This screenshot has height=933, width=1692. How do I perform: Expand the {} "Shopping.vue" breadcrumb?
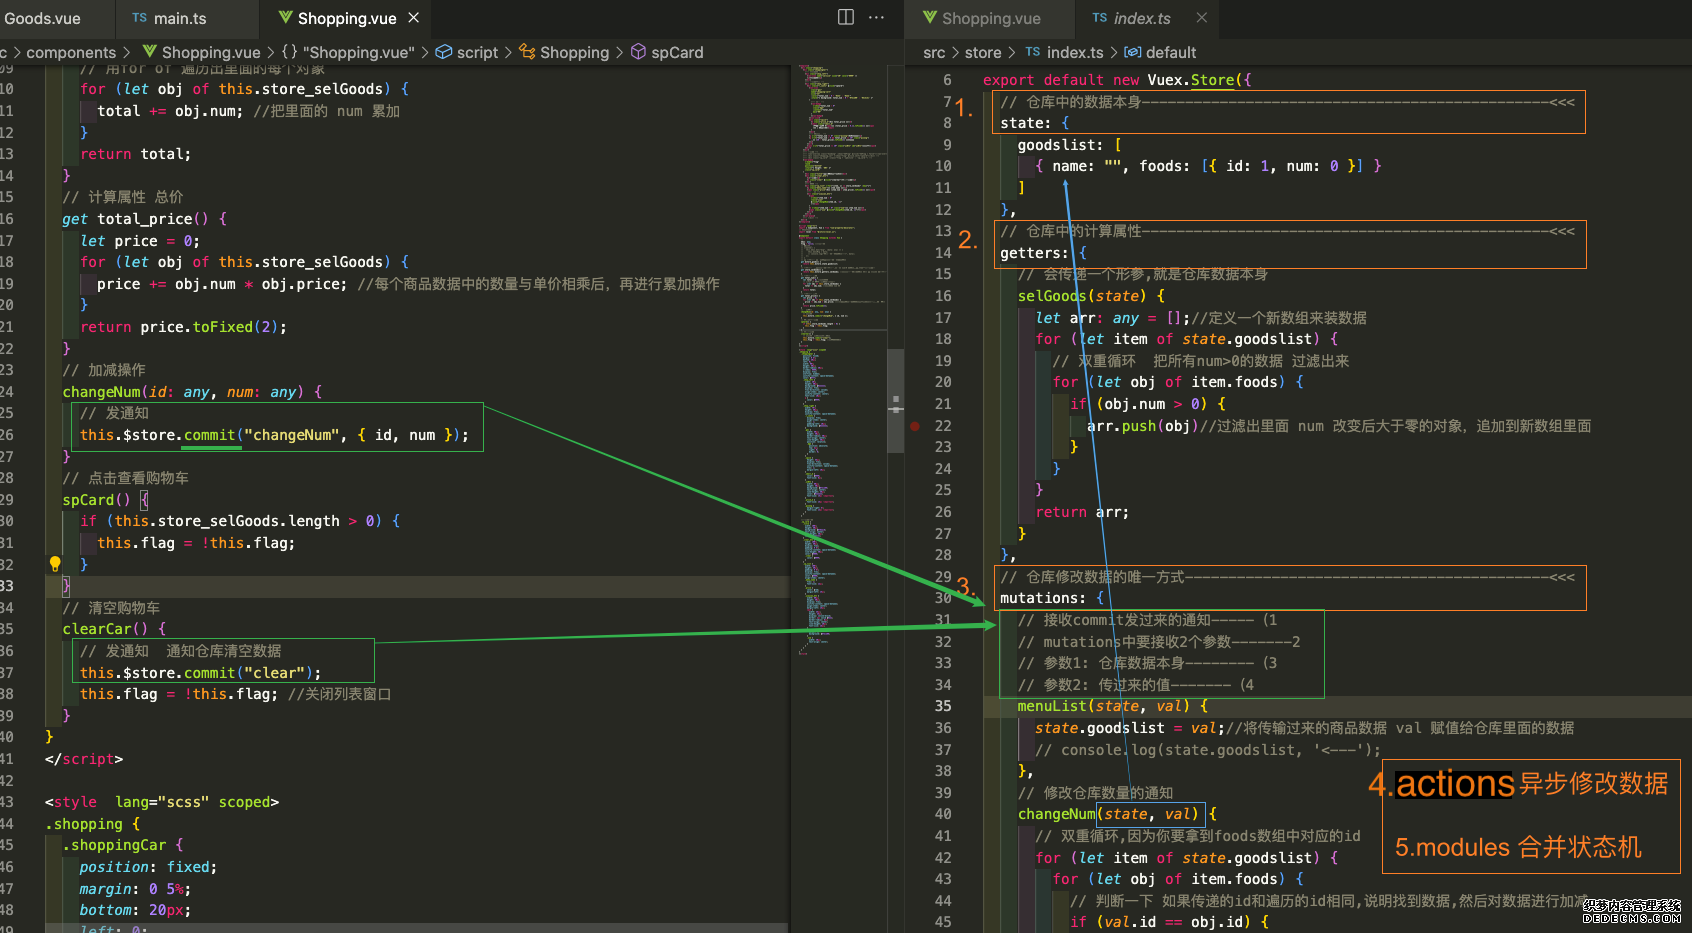[347, 52]
